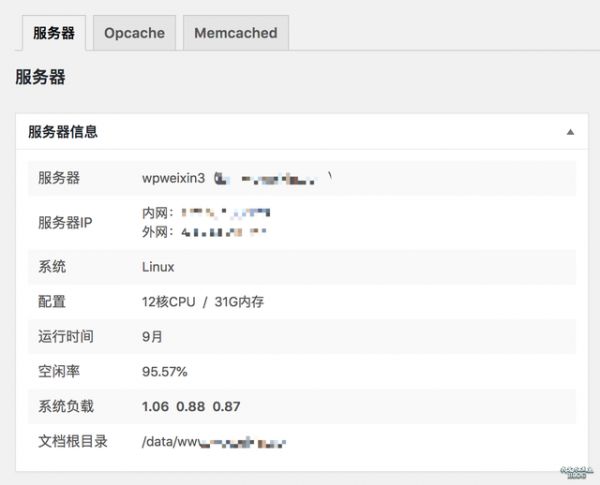Click the 12核CPU / 31G内存 configuration value
The width and height of the screenshot is (600, 485).
tap(203, 302)
